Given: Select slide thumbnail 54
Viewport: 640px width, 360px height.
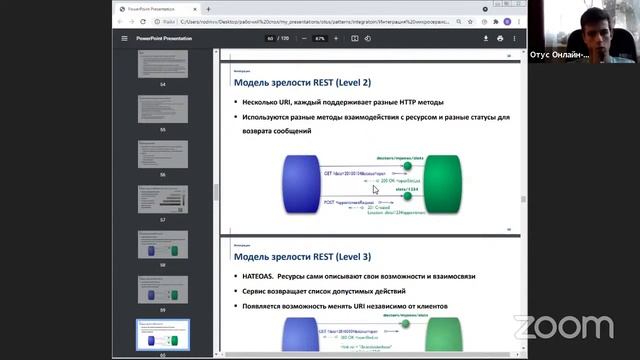Looking at the screenshot, I should click(x=163, y=64).
